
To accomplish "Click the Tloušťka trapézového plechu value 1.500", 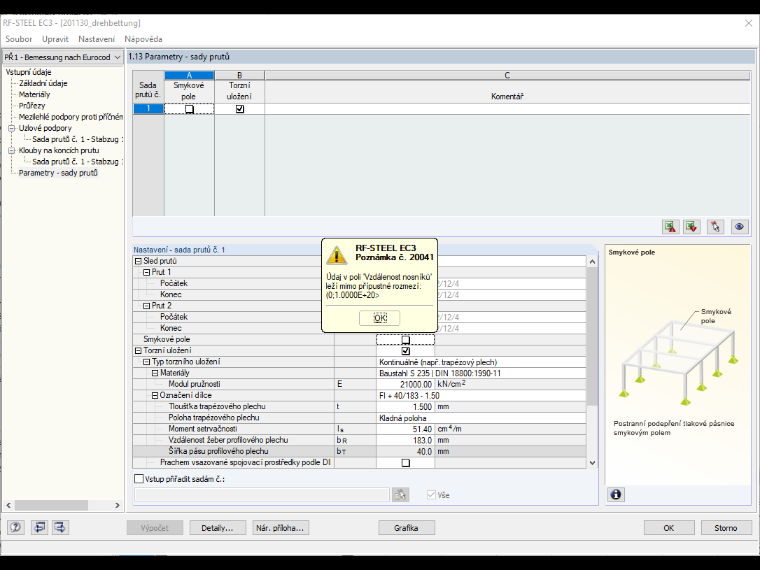I will coord(405,407).
